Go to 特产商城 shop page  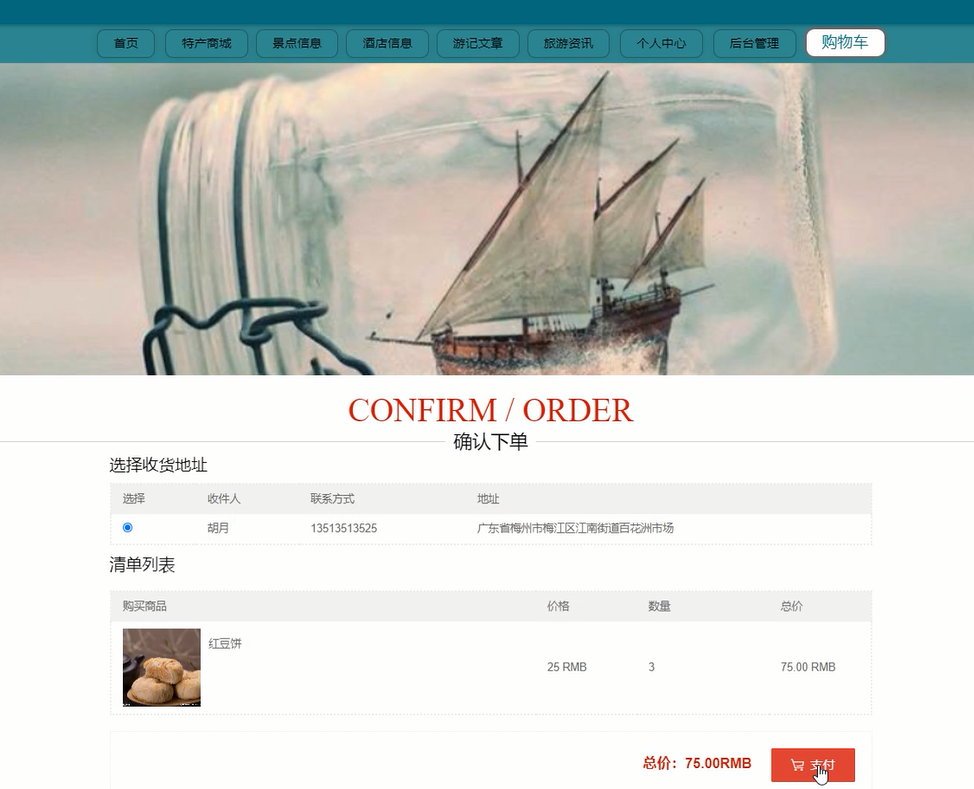[206, 43]
